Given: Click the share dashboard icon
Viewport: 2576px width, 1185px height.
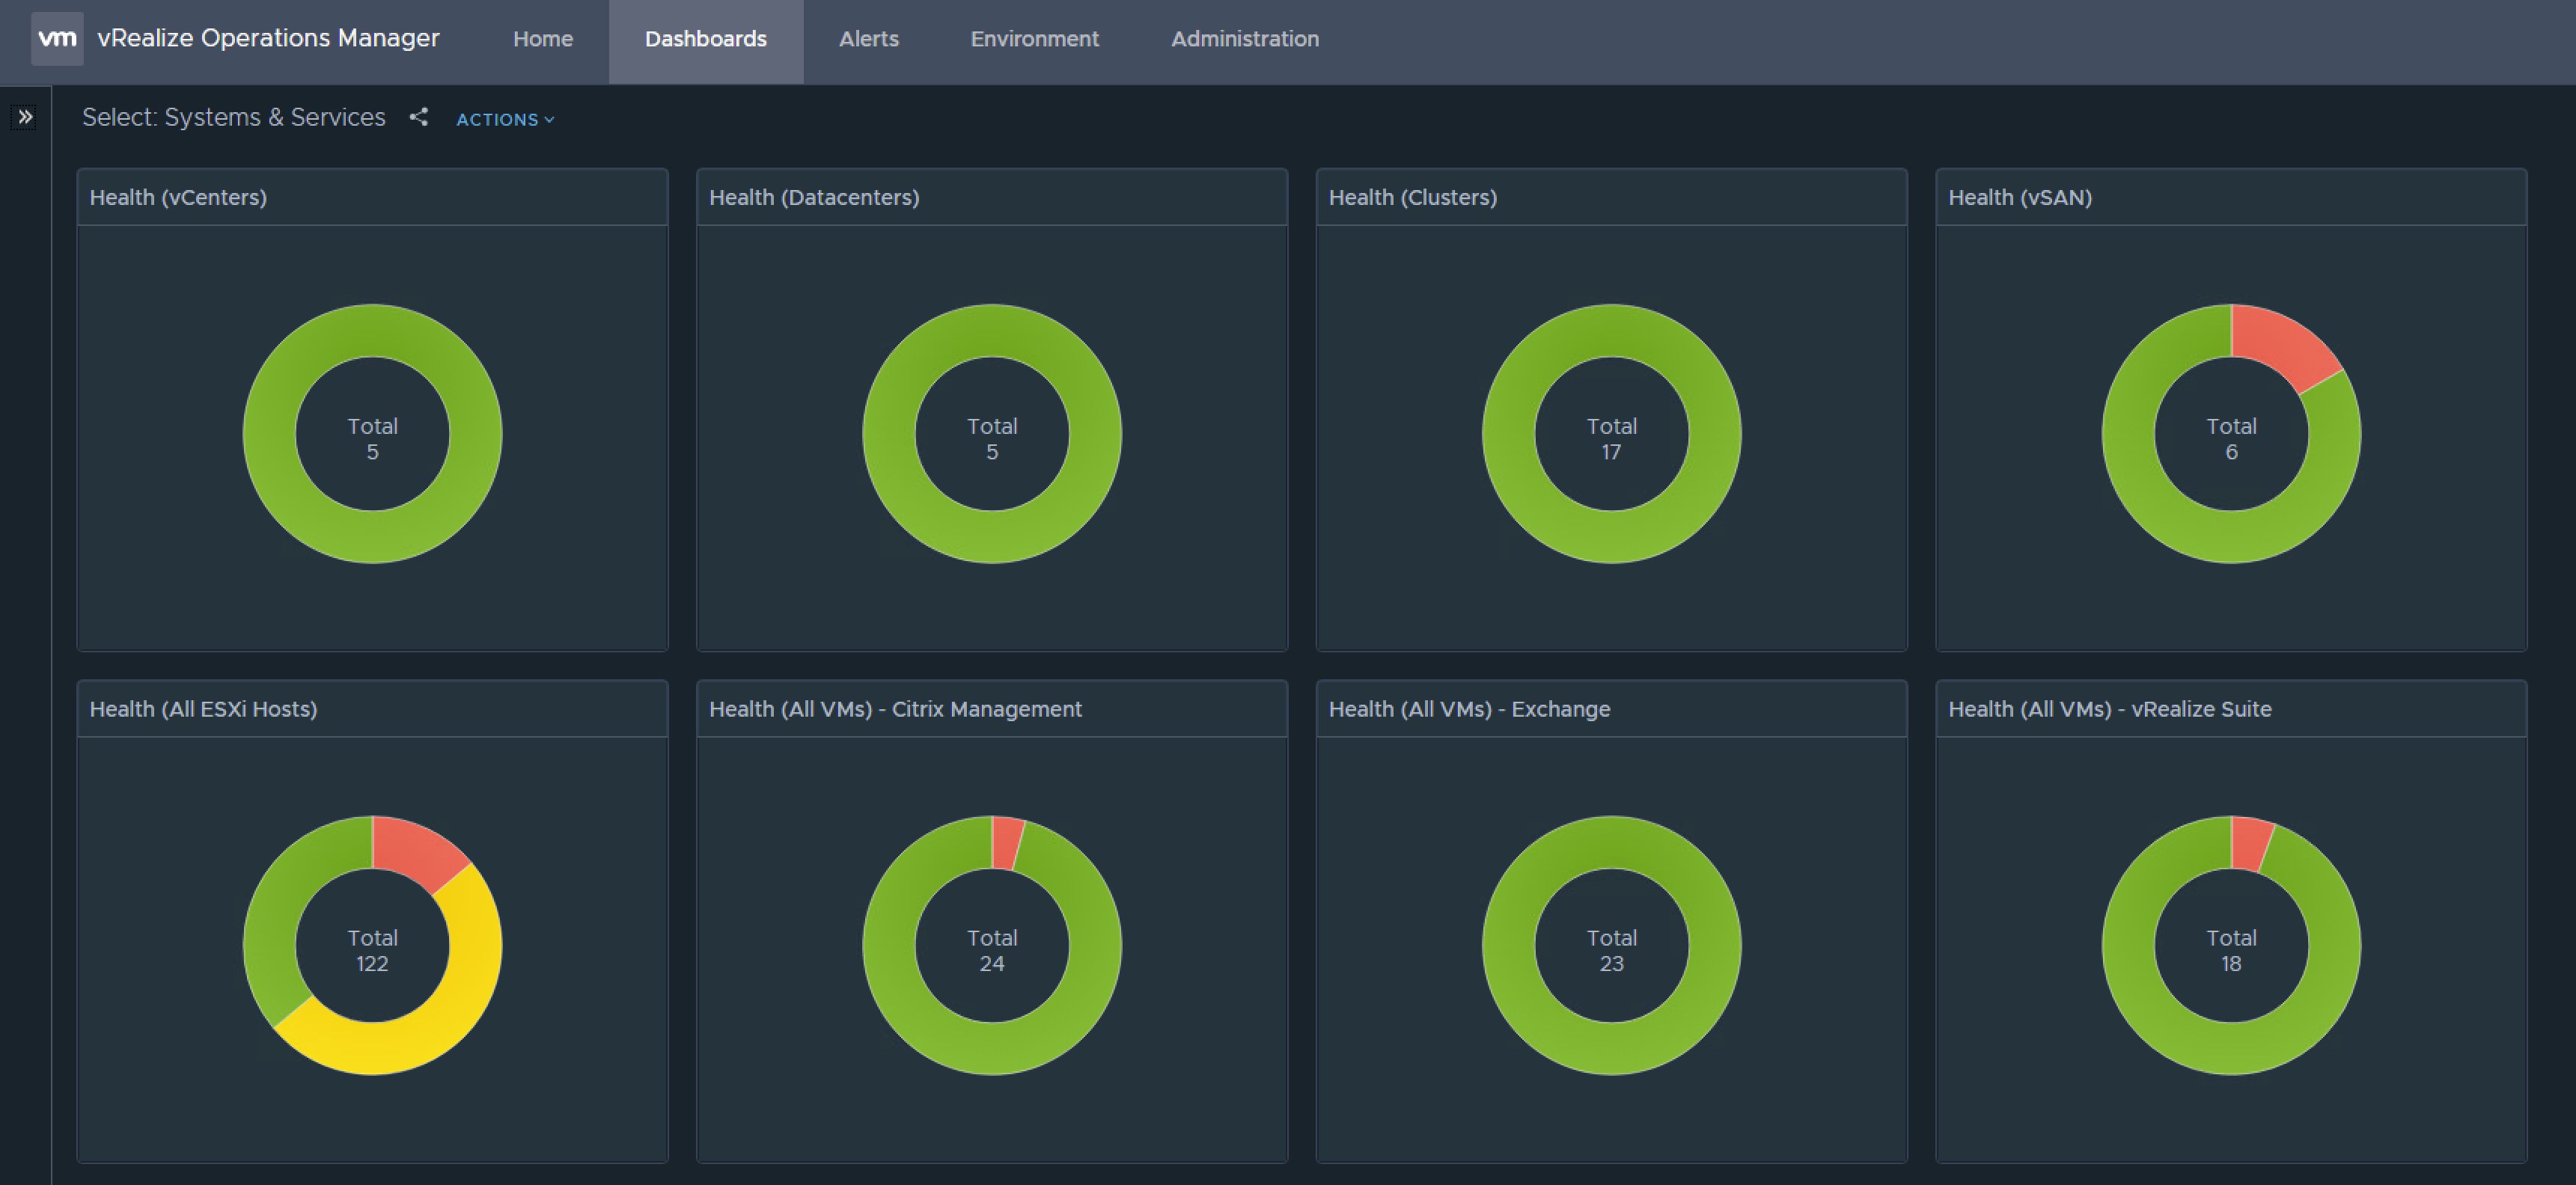Looking at the screenshot, I should [x=419, y=117].
